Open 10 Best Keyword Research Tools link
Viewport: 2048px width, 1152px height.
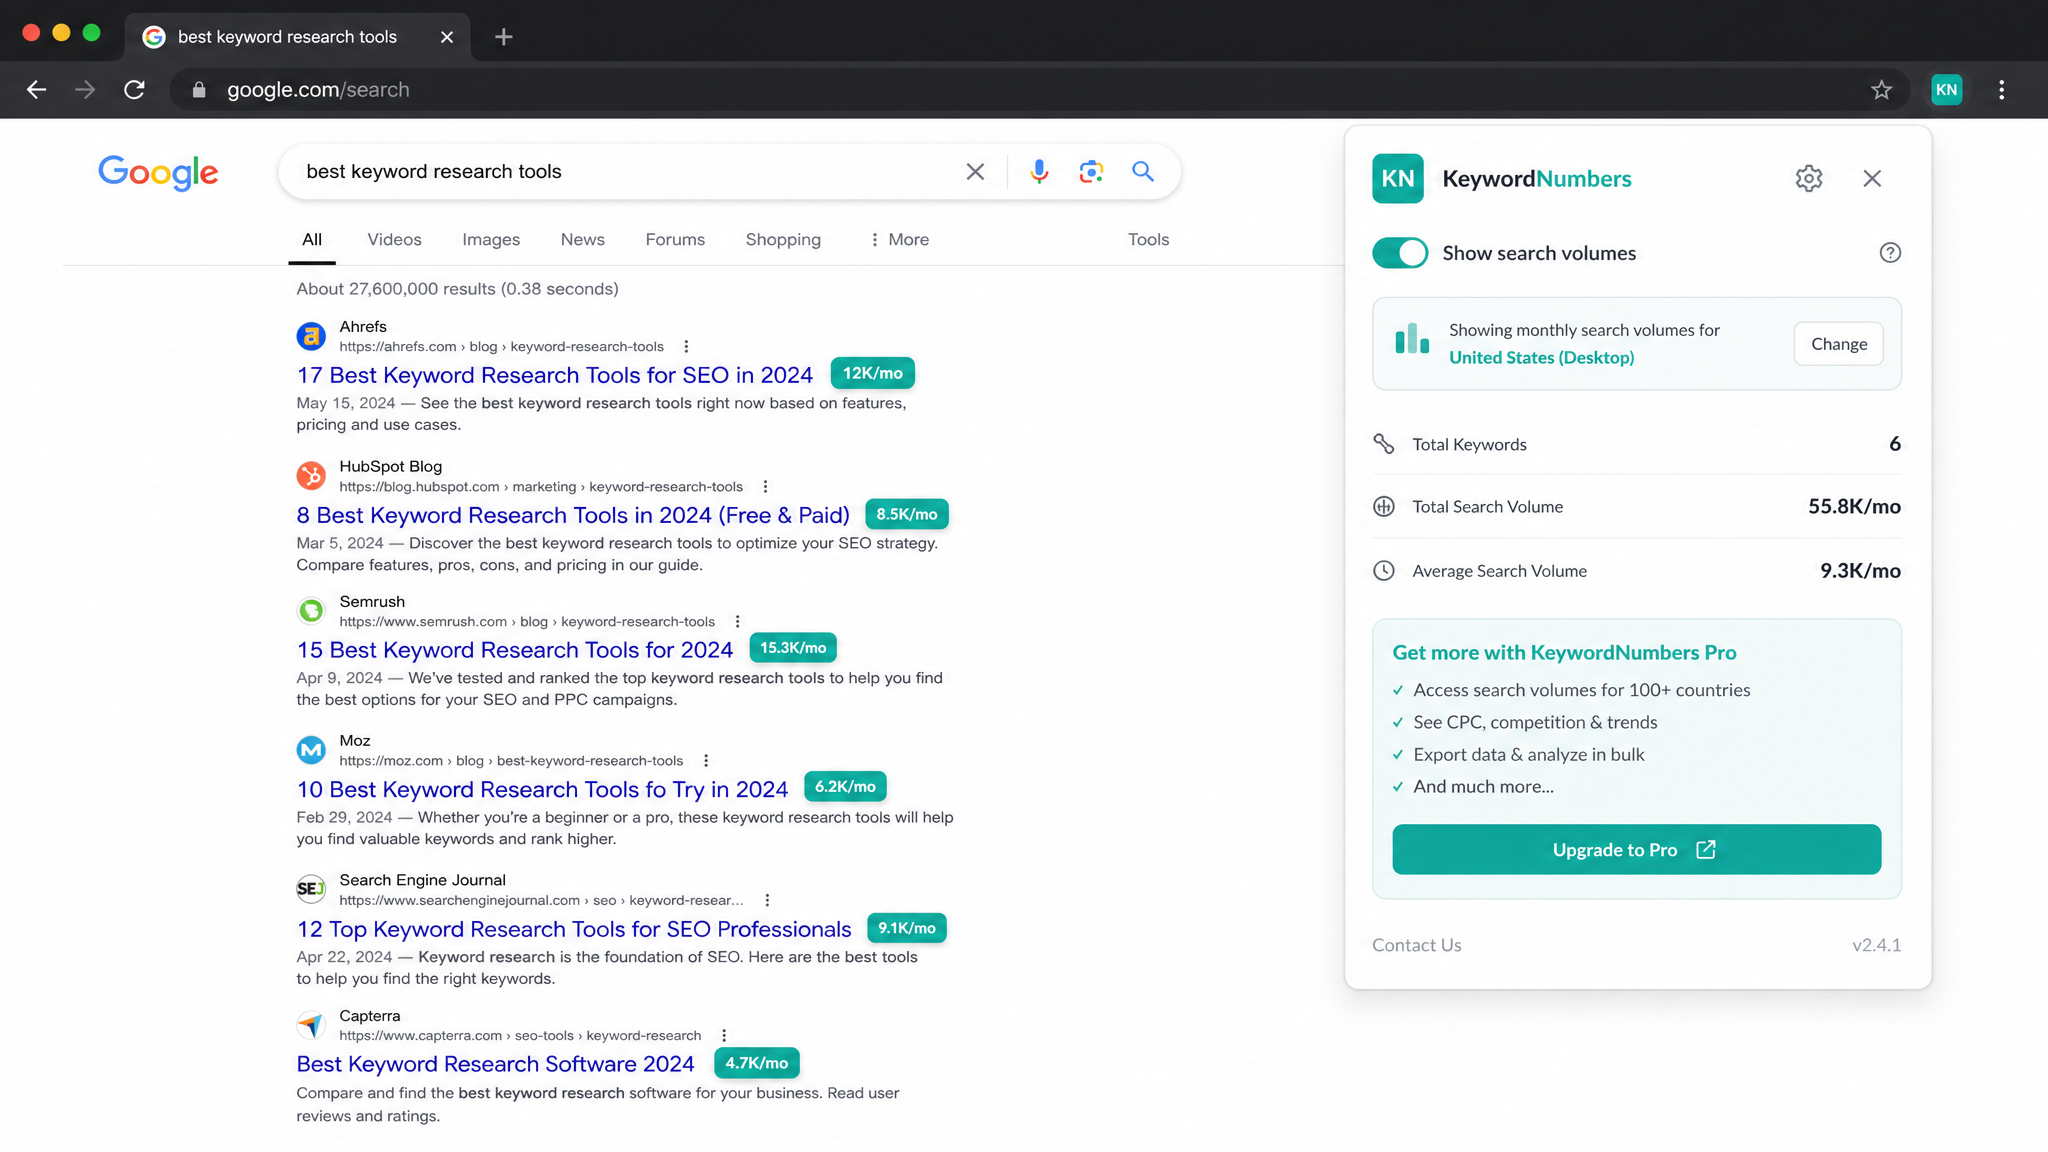coord(542,790)
